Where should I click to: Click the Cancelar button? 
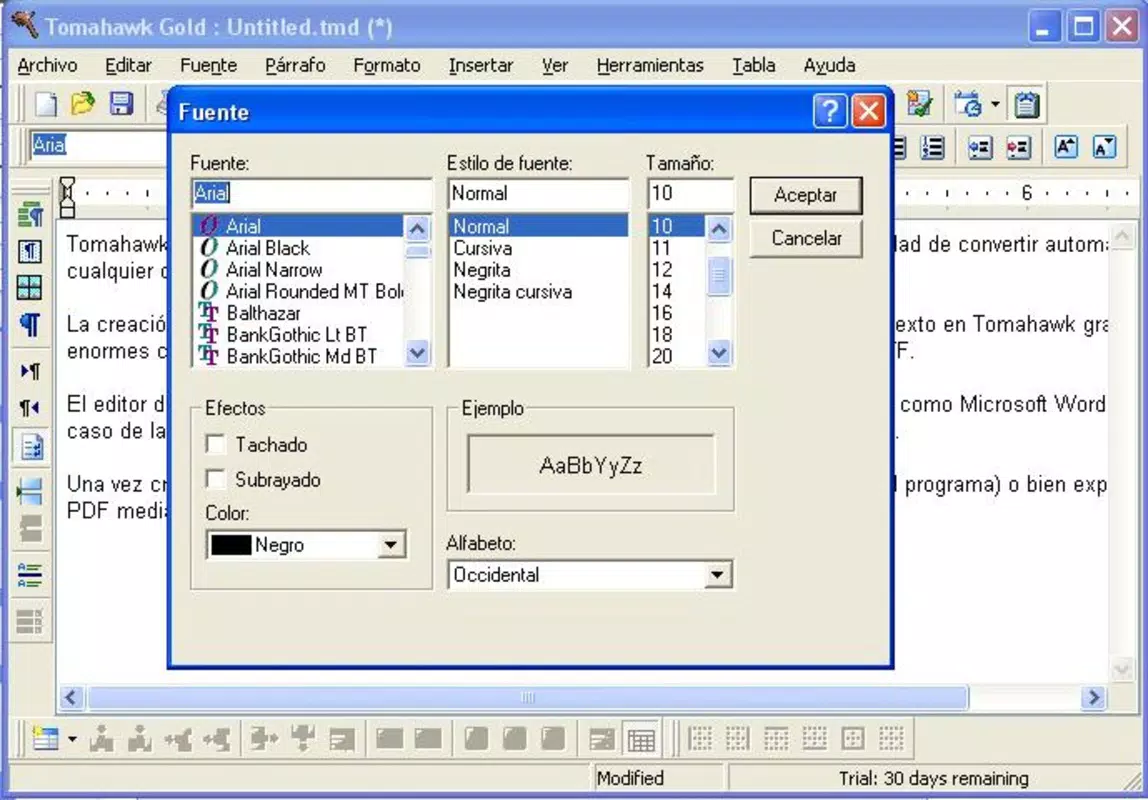pyautogui.click(x=806, y=239)
